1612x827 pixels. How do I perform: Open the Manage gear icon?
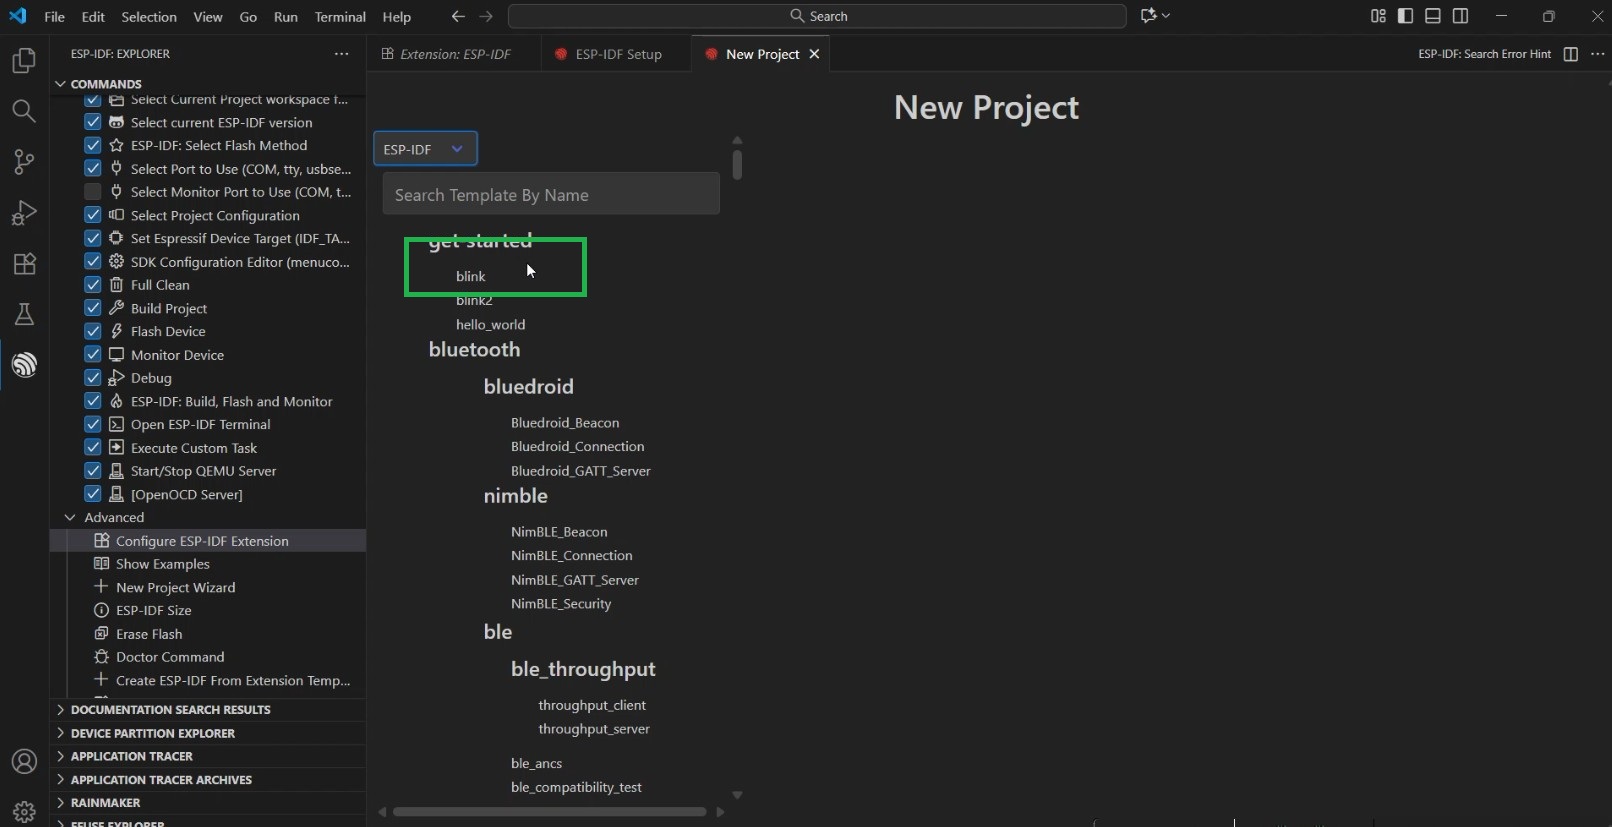click(x=24, y=812)
